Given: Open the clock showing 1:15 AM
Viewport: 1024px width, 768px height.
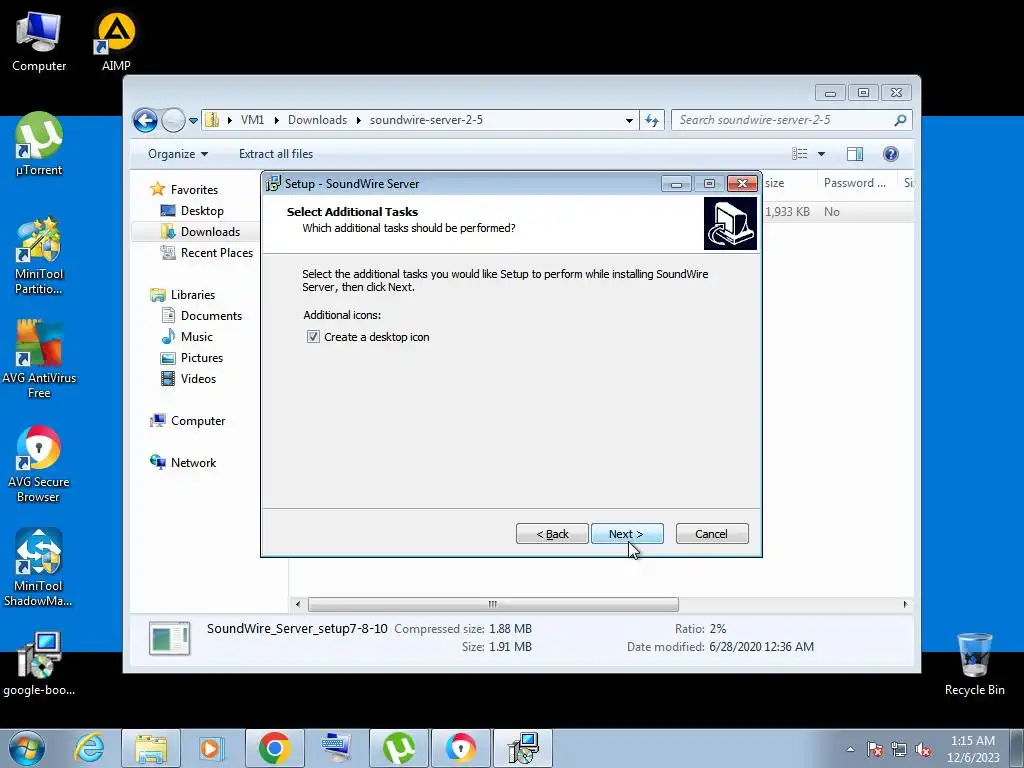Looking at the screenshot, I should [973, 749].
